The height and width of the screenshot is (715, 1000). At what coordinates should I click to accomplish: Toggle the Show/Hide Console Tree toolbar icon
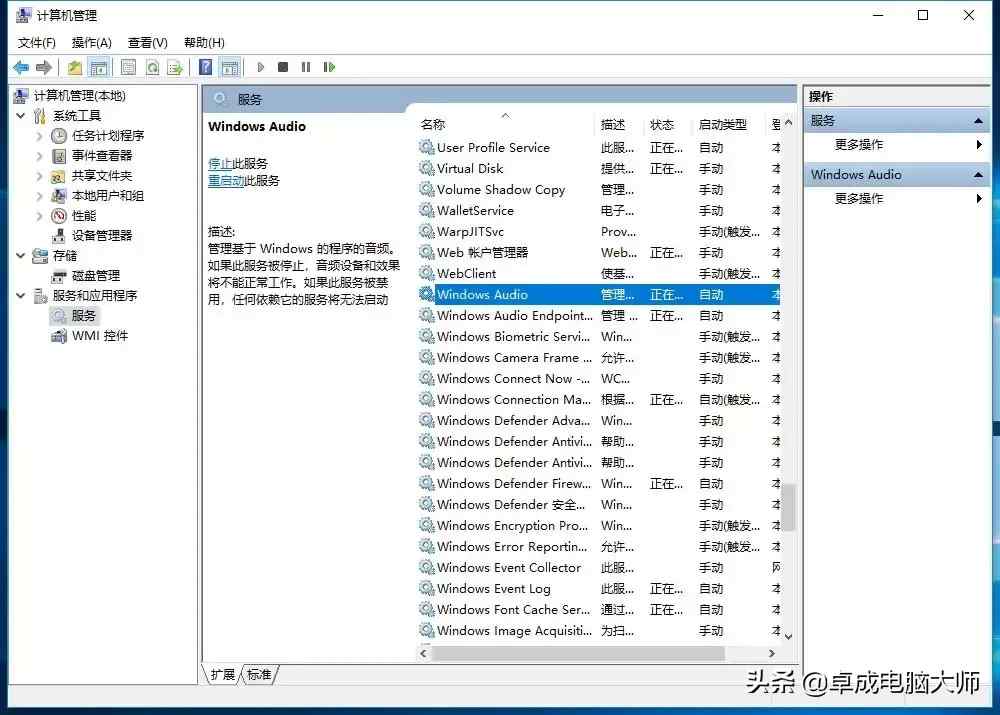point(99,67)
